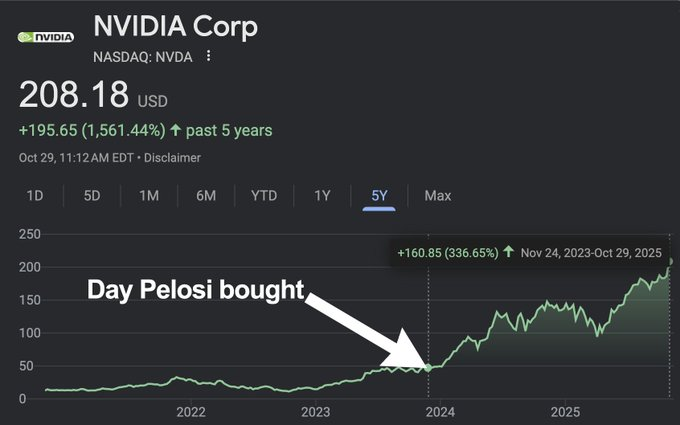
Task: Click the NVIDIA Corp title
Action: [175, 27]
